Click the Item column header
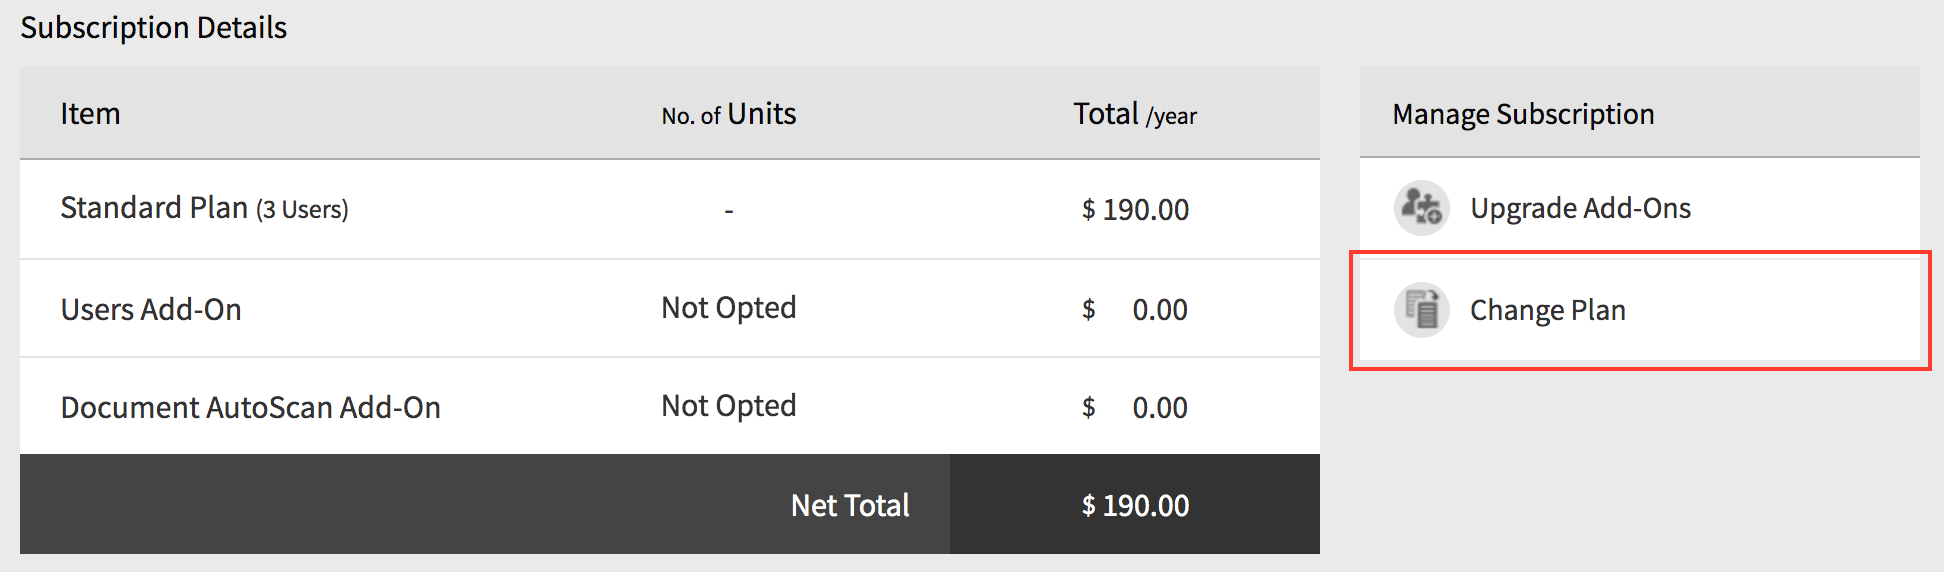Image resolution: width=1944 pixels, height=572 pixels. (x=90, y=114)
